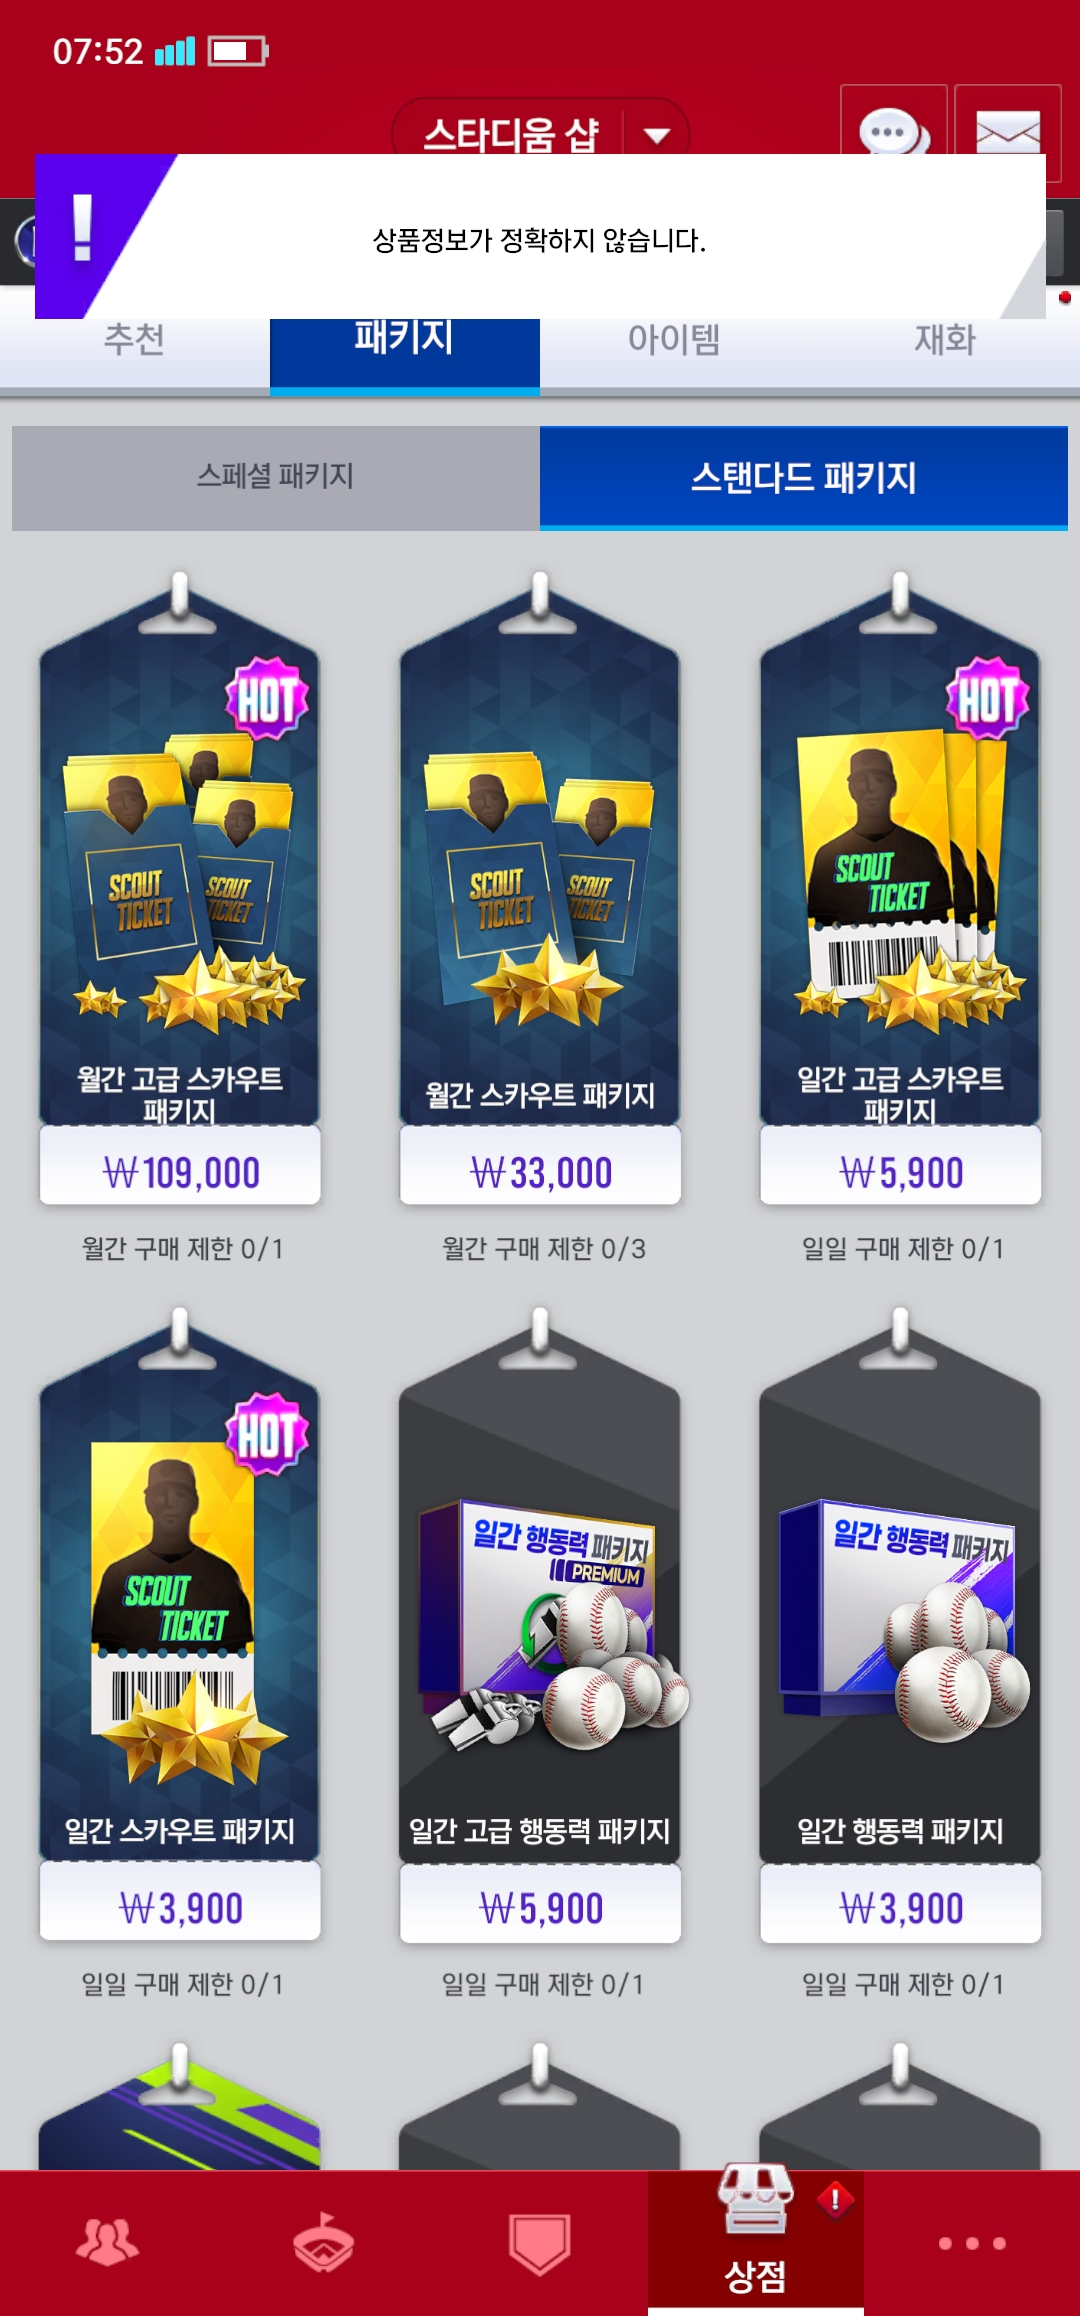Tap the ₩33,000 price button
The width and height of the screenshot is (1080, 2316).
pyautogui.click(x=540, y=1171)
